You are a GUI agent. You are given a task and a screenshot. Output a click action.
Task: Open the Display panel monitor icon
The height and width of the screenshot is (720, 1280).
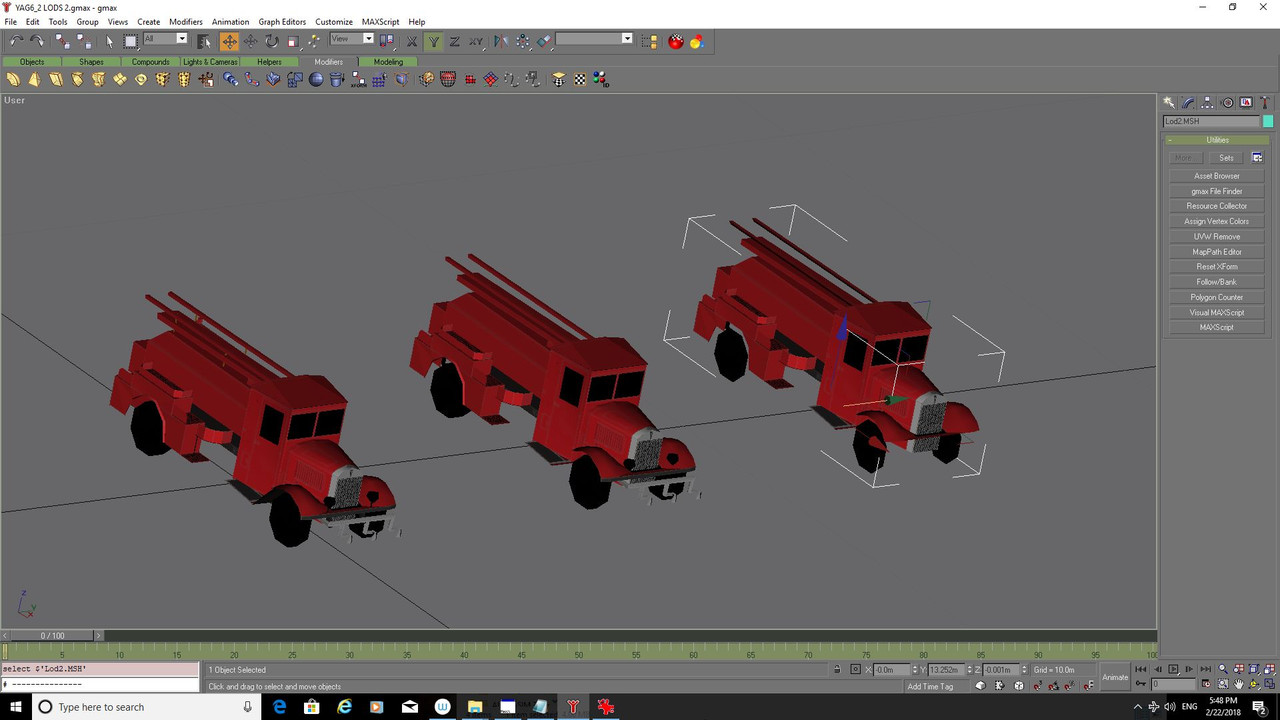click(x=1246, y=102)
